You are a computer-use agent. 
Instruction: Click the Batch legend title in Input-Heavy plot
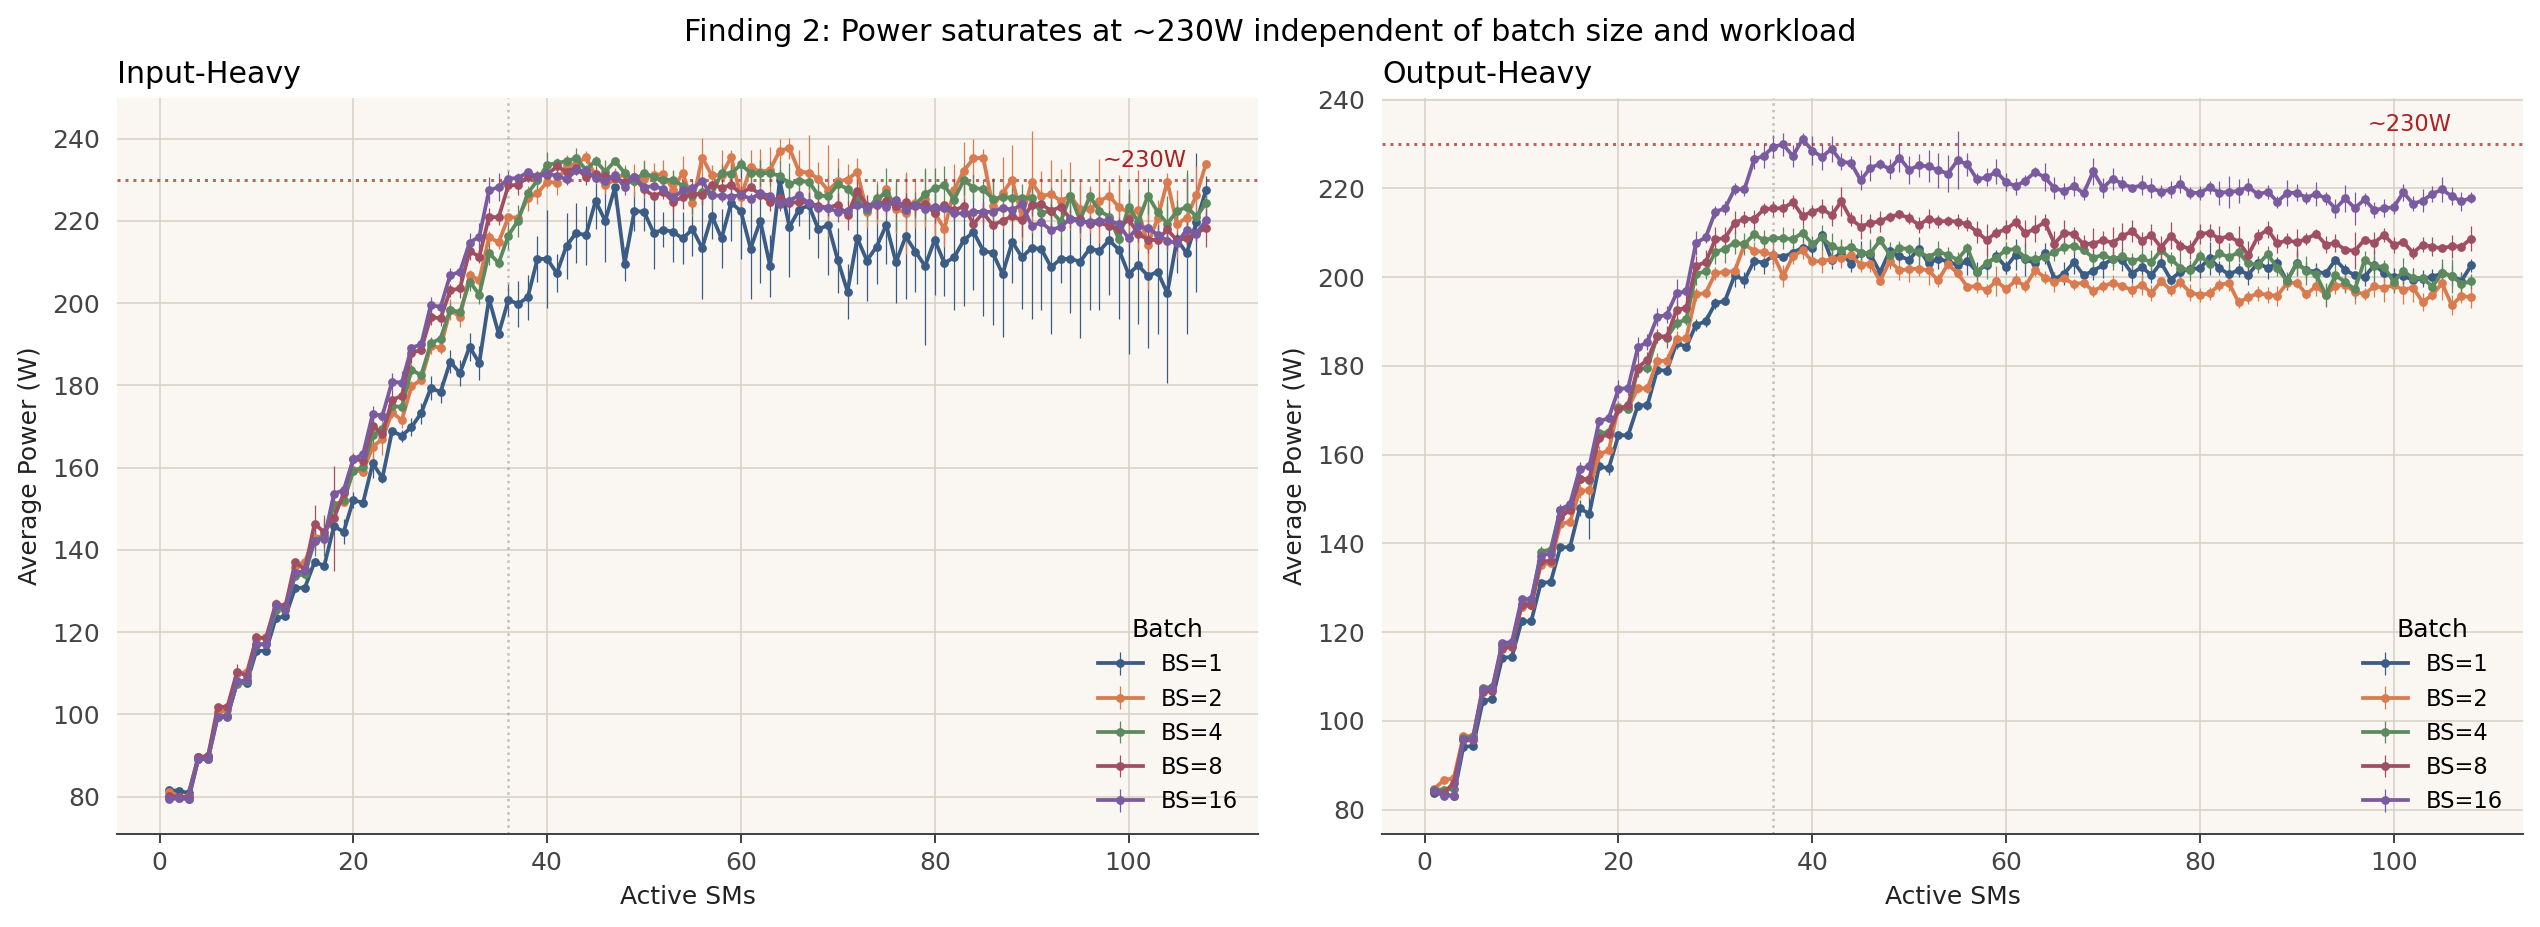[x=1166, y=628]
